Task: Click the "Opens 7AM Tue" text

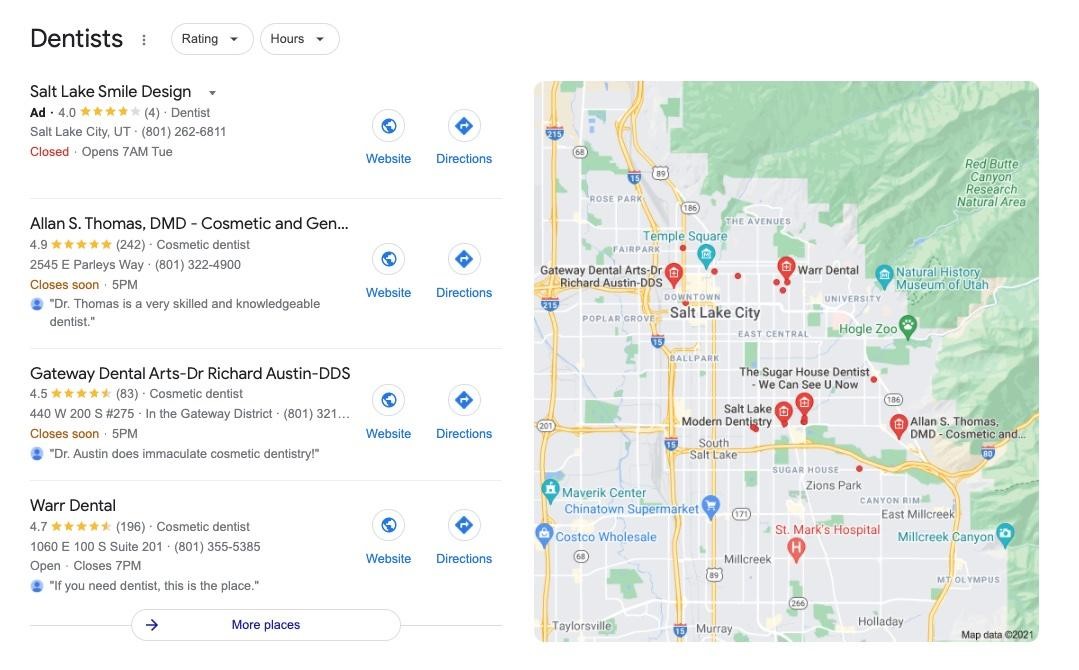Action: coord(127,152)
